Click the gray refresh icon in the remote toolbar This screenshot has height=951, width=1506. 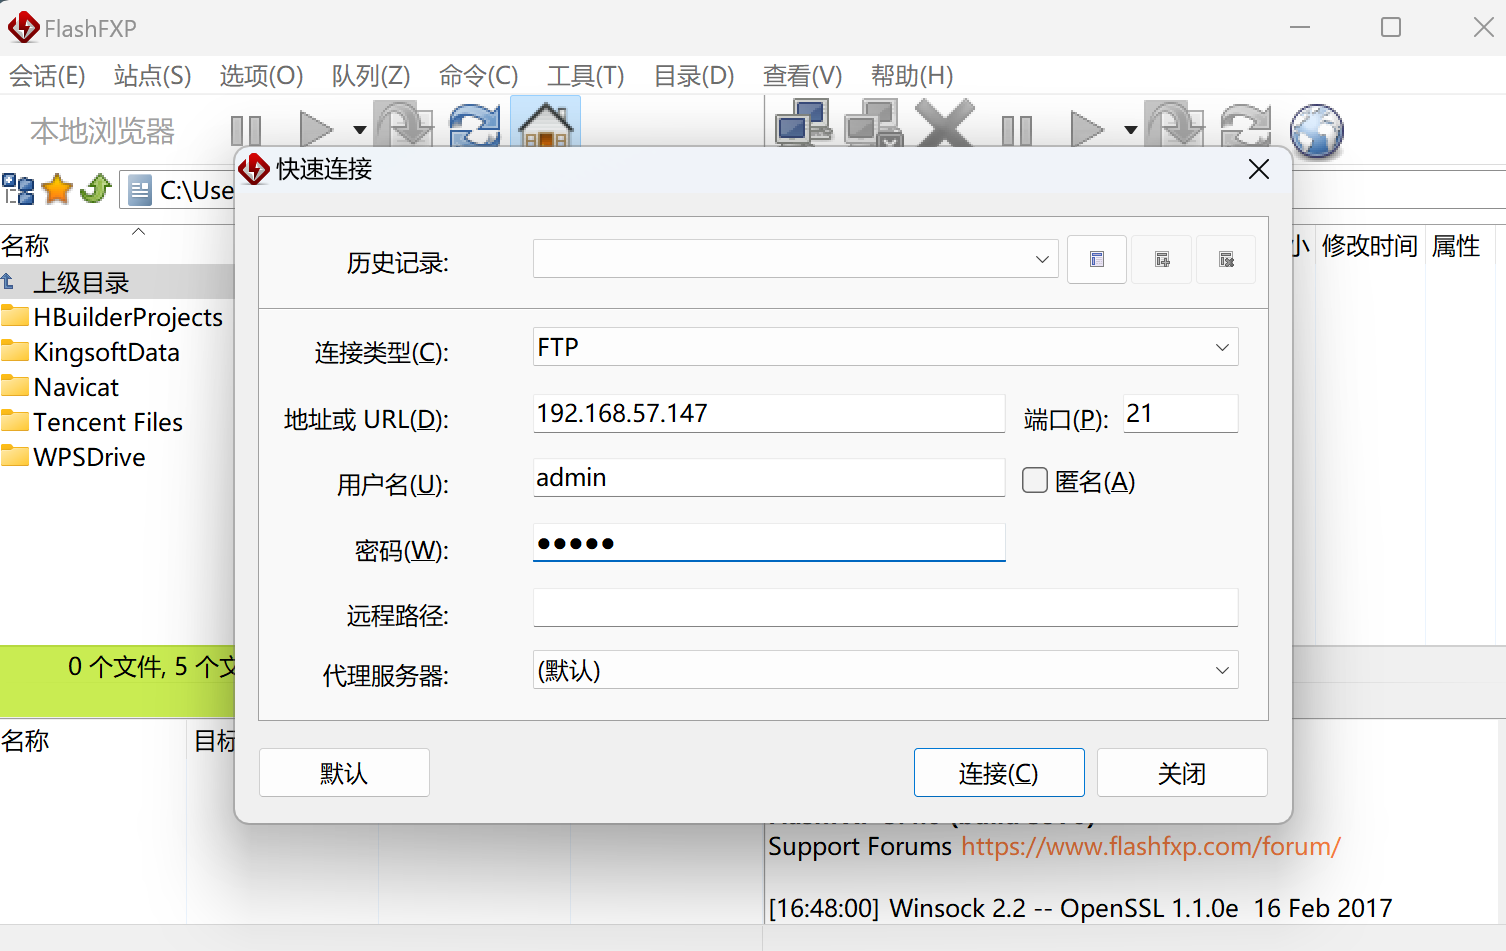click(1245, 126)
